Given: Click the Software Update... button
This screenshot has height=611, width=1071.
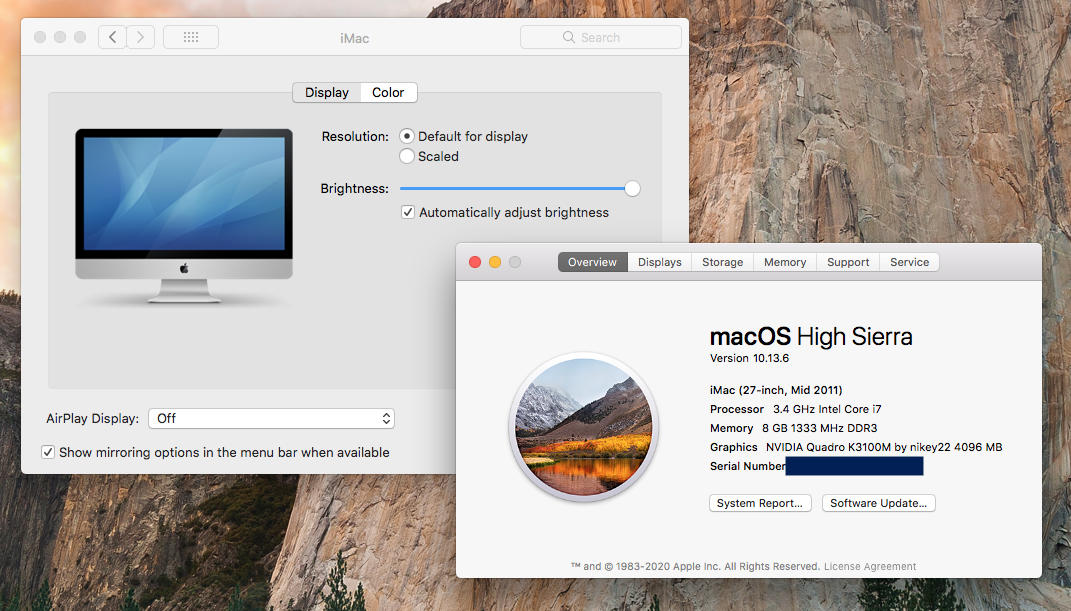Looking at the screenshot, I should tap(878, 503).
